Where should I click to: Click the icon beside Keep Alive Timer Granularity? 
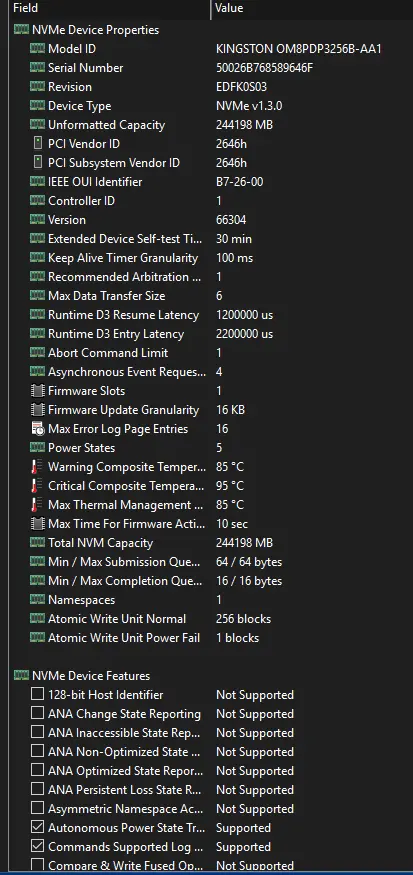[x=37, y=257]
